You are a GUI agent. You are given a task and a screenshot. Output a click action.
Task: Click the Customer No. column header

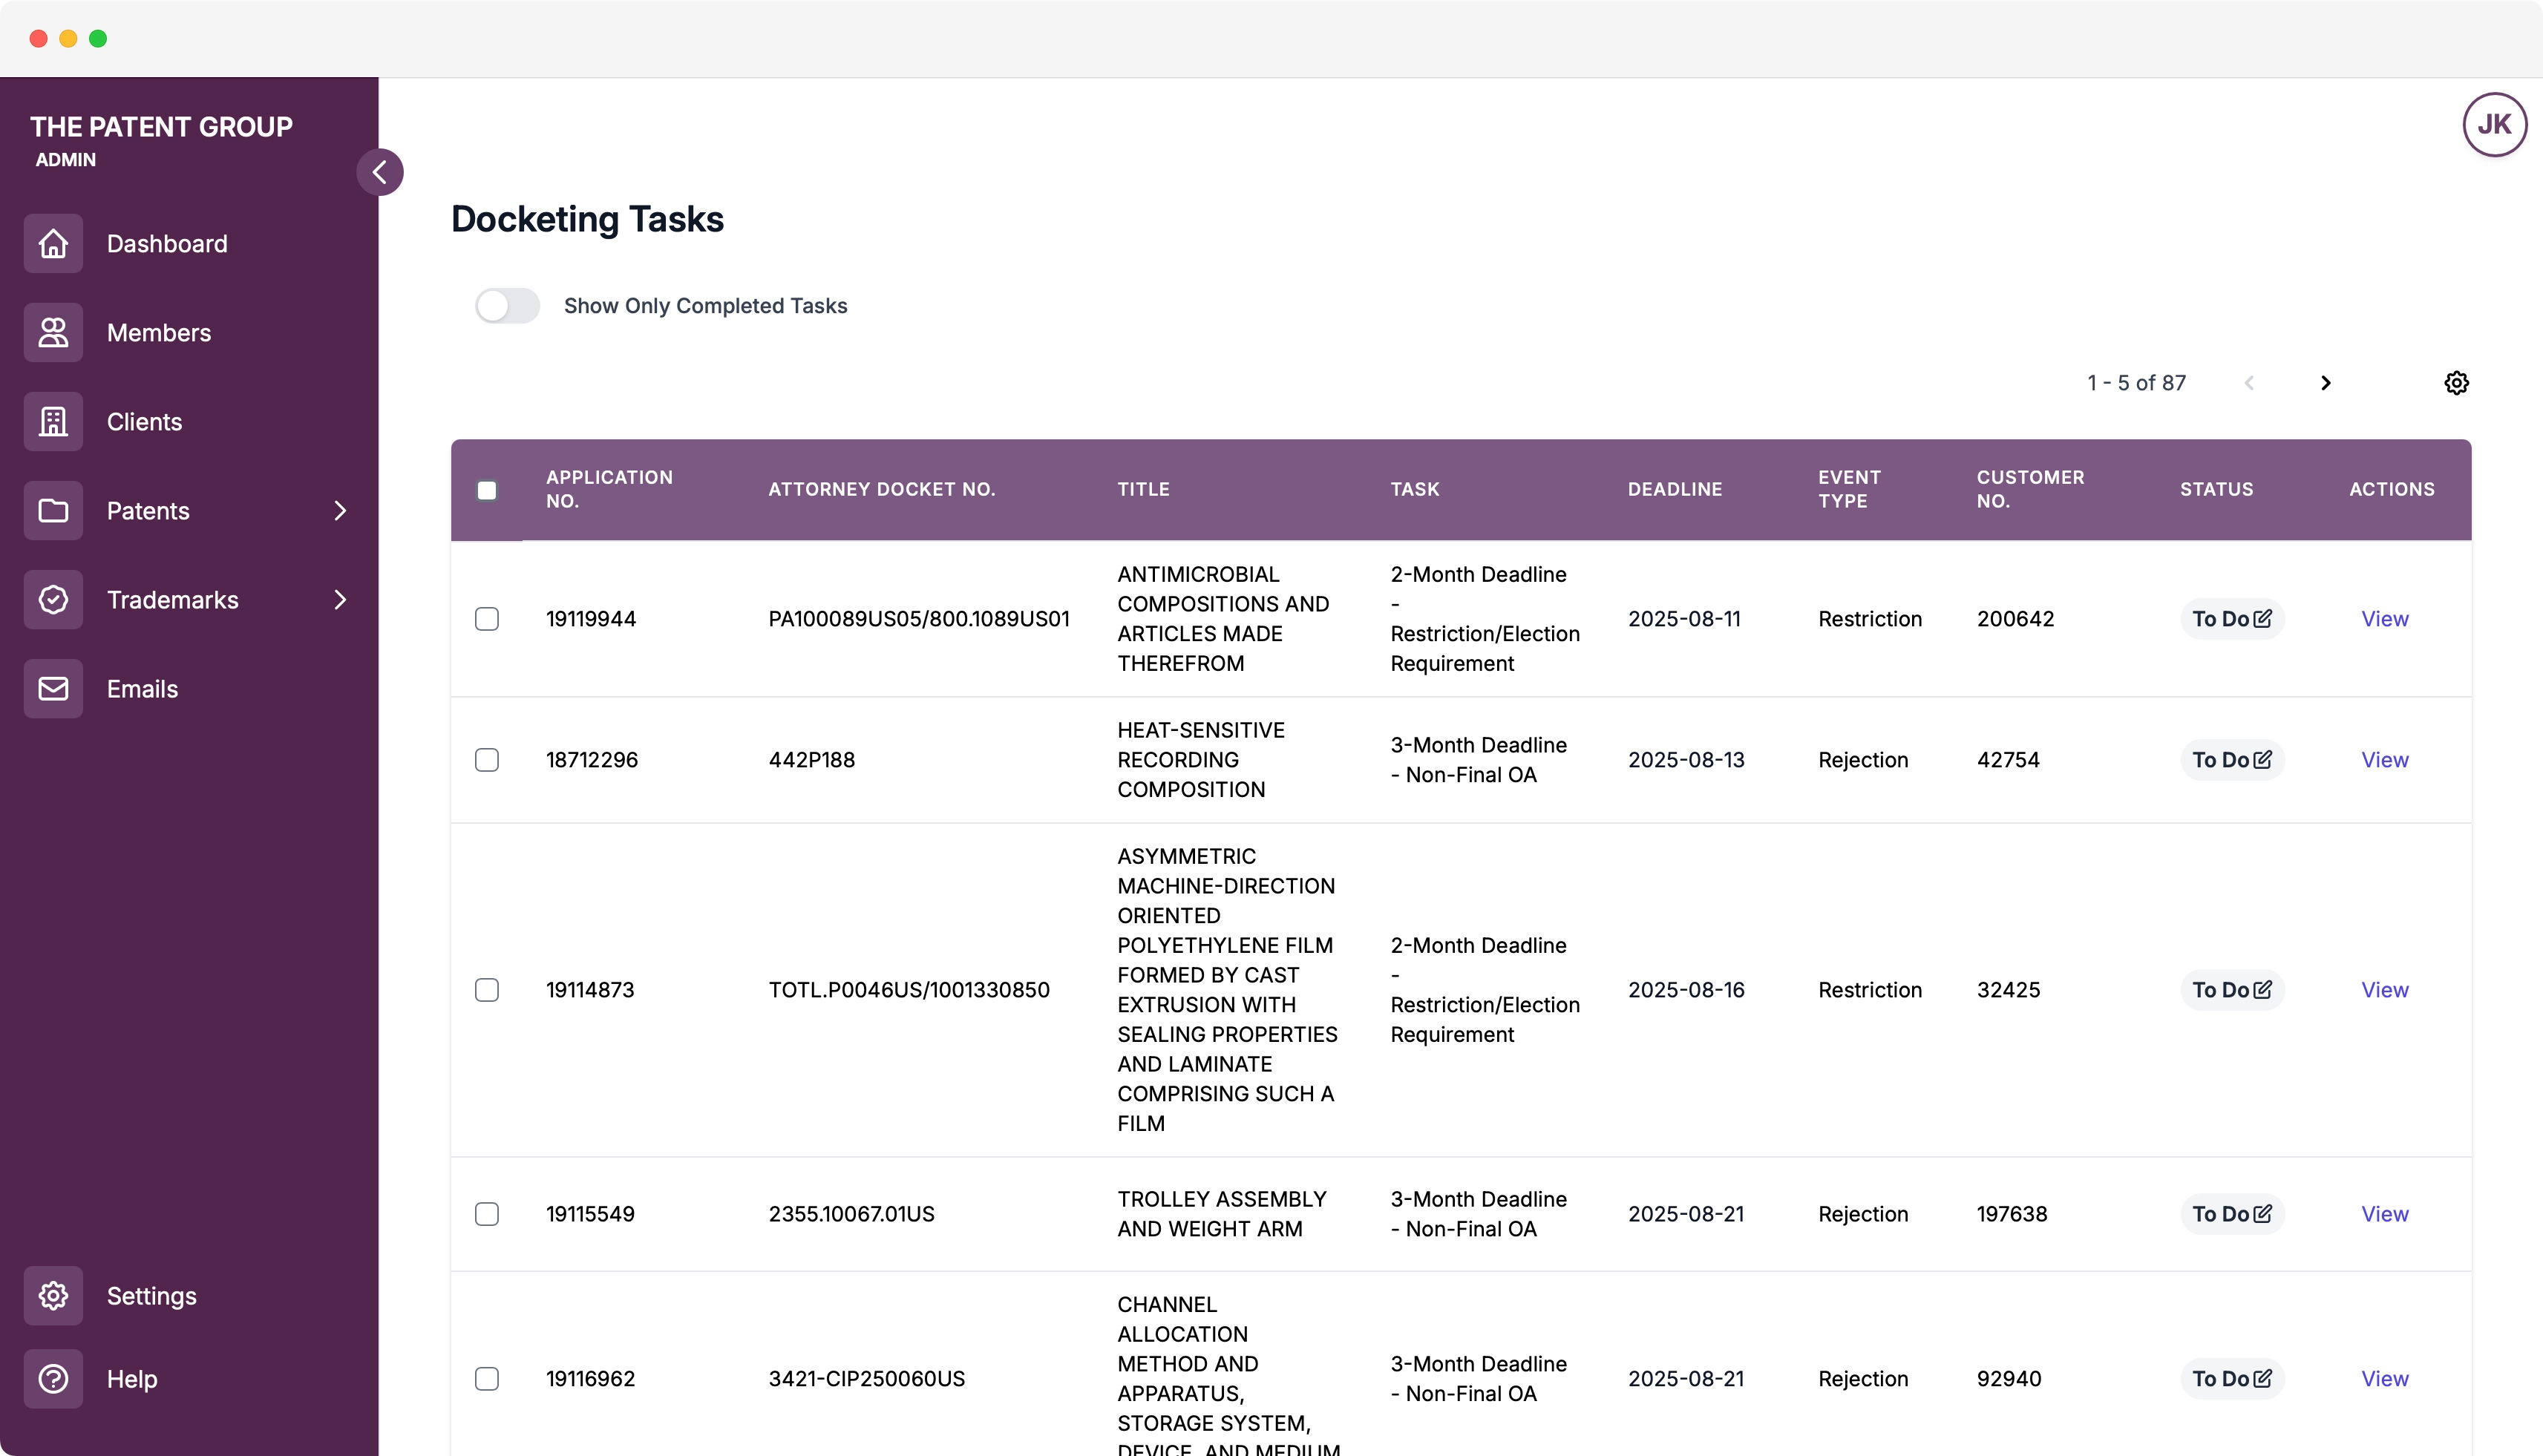[x=2030, y=489]
